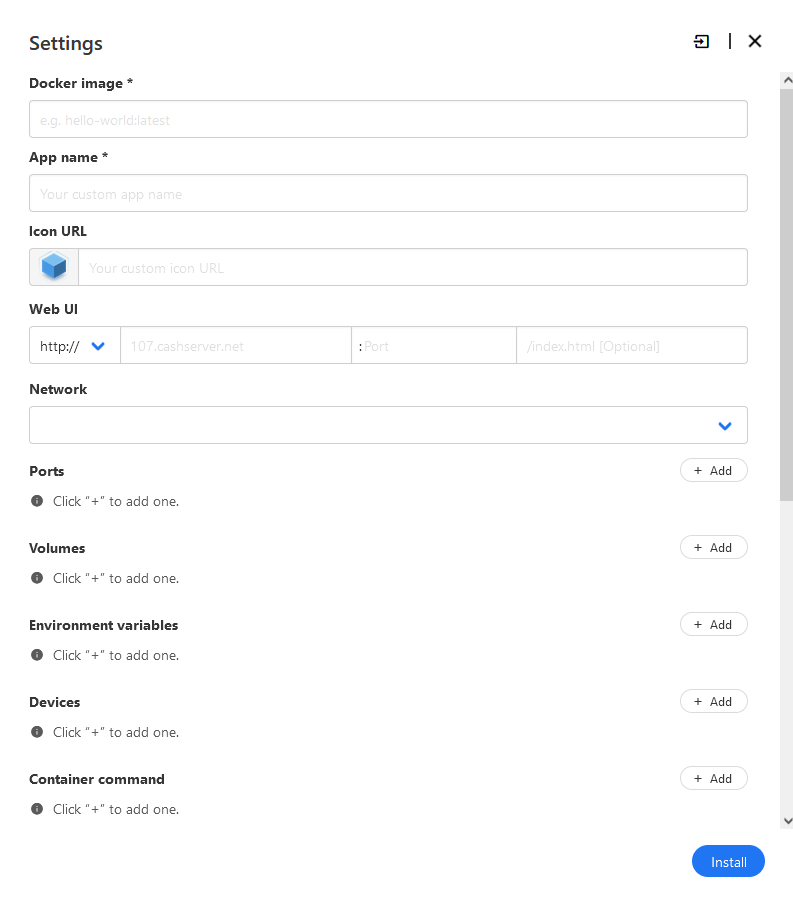Image resolution: width=793 pixels, height=906 pixels.
Task: Click info icon under Devices section
Action: (x=37, y=732)
